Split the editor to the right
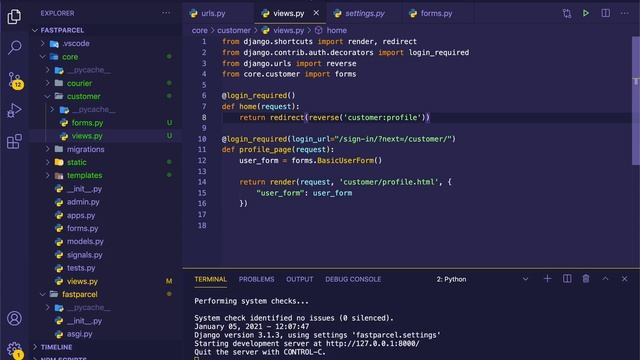The width and height of the screenshot is (640, 360). [606, 13]
